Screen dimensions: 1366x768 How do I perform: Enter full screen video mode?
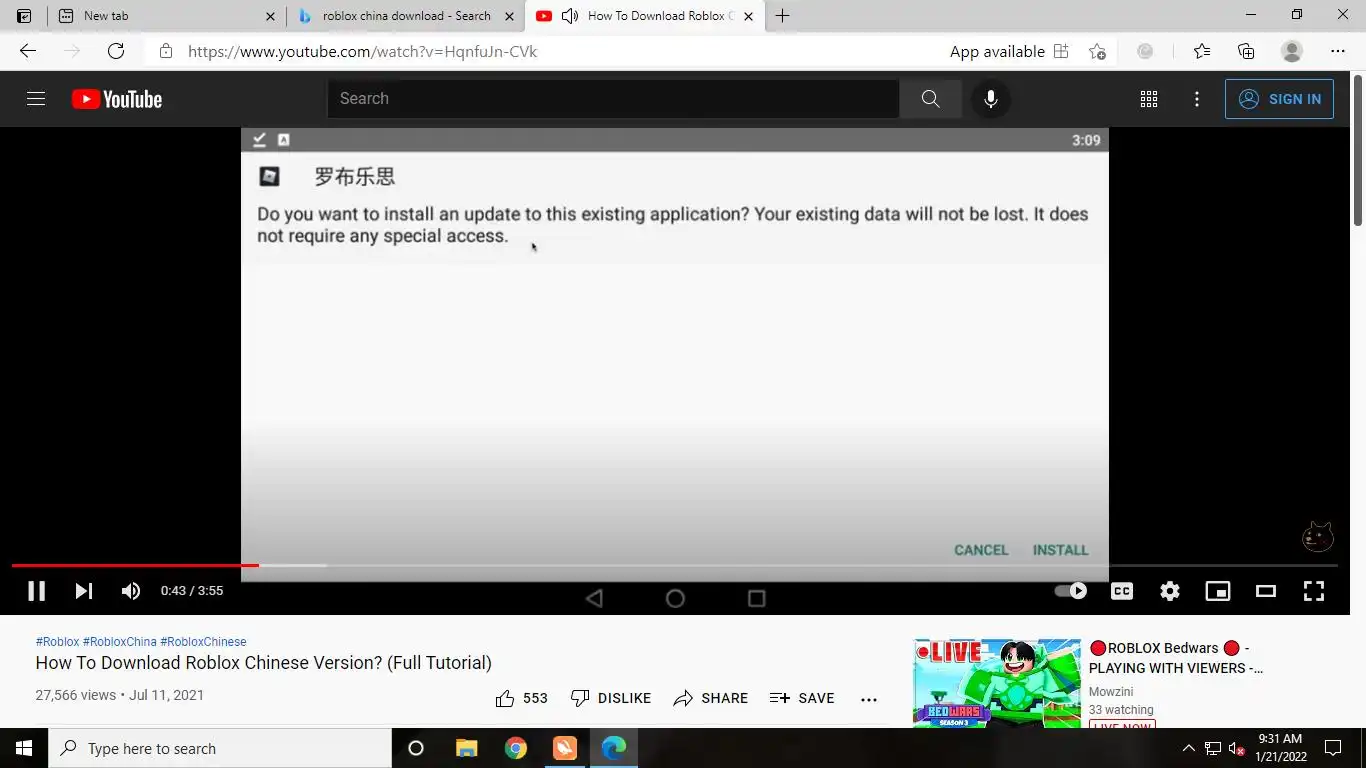click(x=1314, y=591)
